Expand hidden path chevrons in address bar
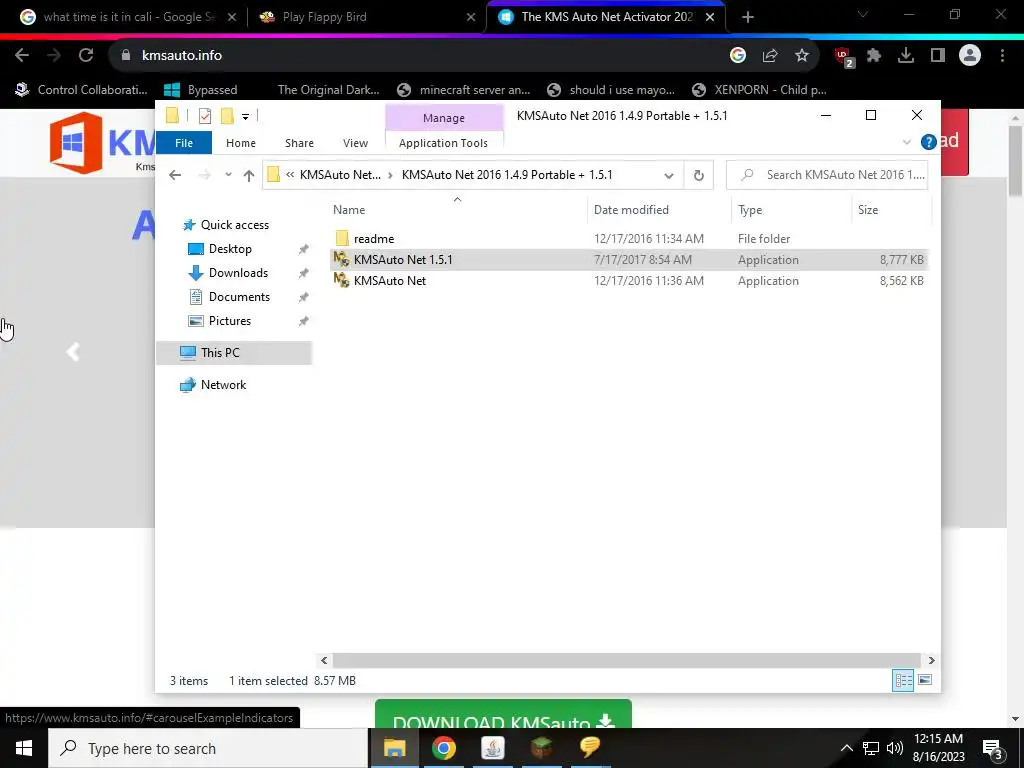Viewport: 1024px width, 768px height. pyautogui.click(x=290, y=175)
